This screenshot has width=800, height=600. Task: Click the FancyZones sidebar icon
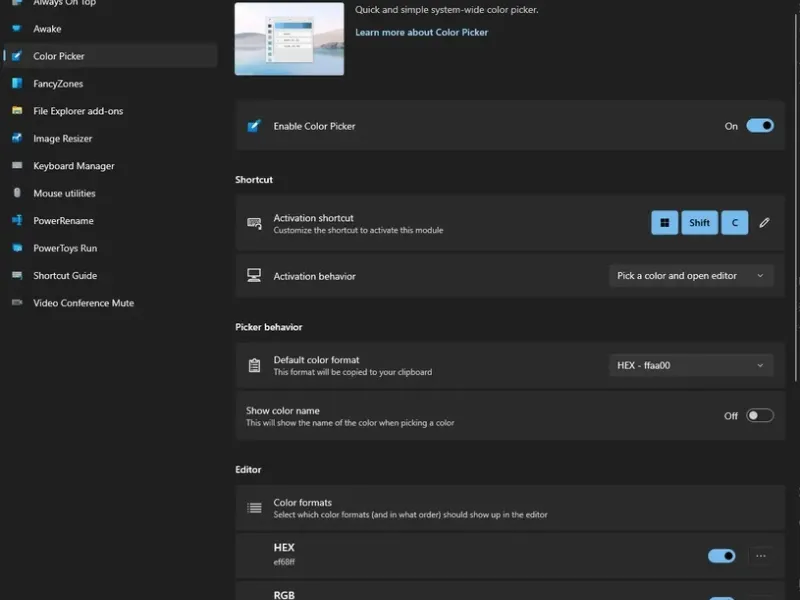(17, 83)
